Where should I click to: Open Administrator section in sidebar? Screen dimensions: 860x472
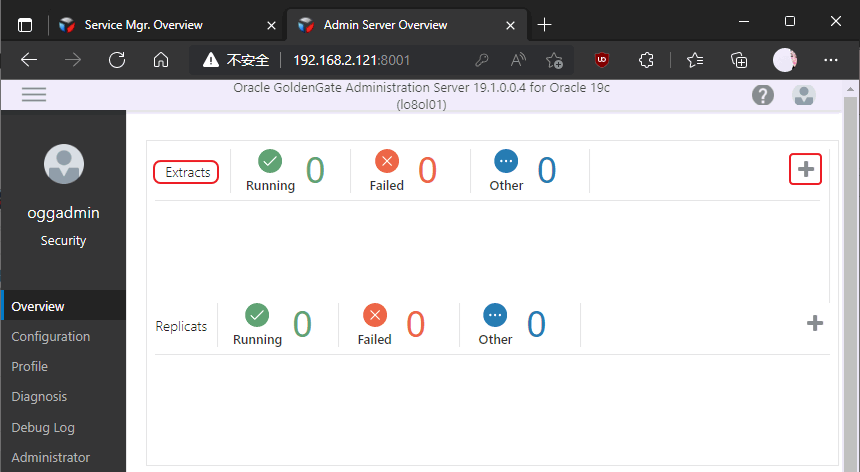(x=51, y=457)
